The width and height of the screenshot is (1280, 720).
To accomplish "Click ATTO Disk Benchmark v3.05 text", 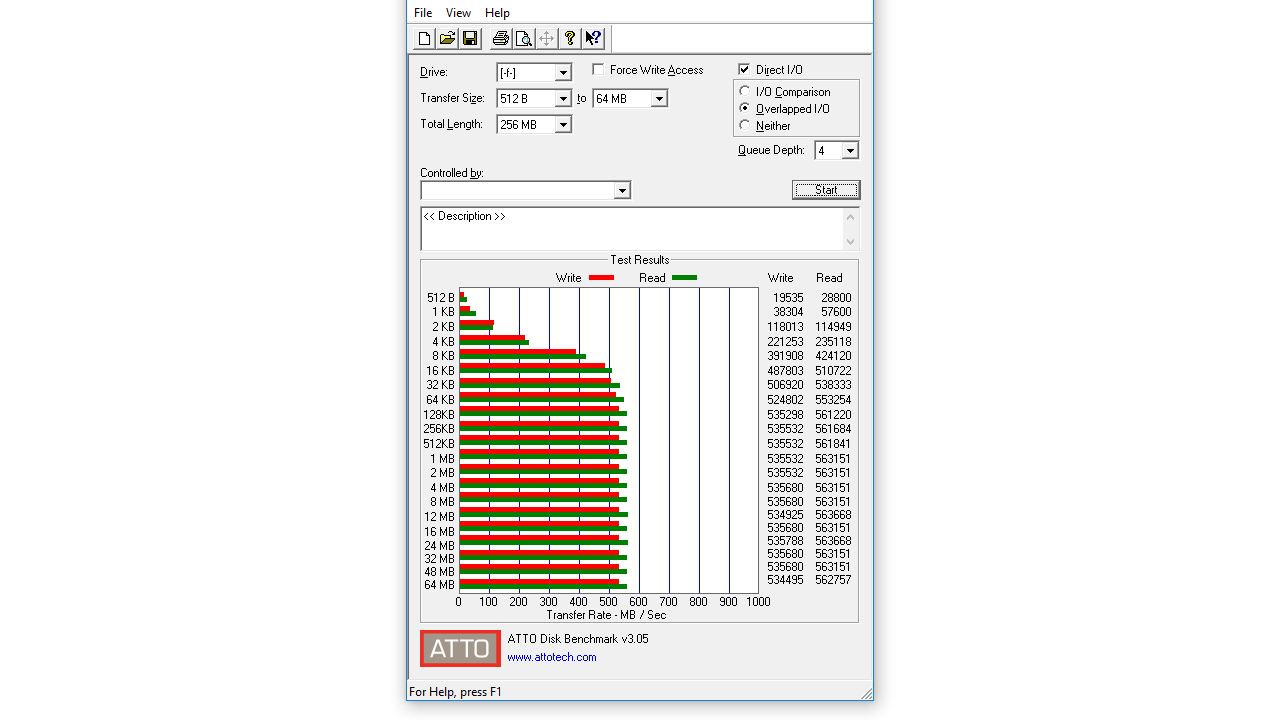I will click(x=578, y=639).
